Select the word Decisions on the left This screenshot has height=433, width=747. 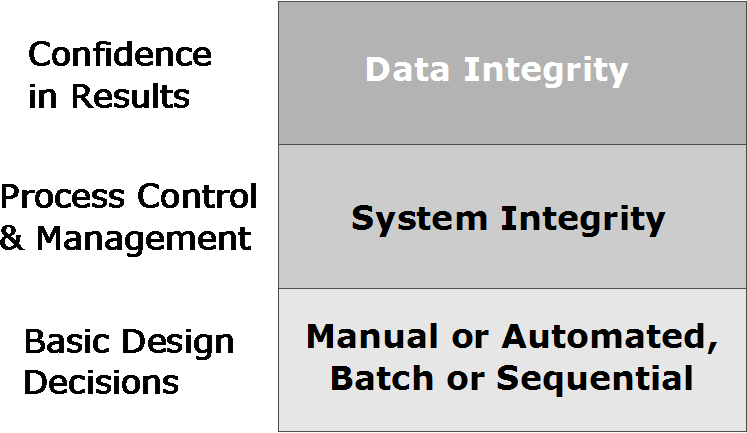(x=101, y=383)
